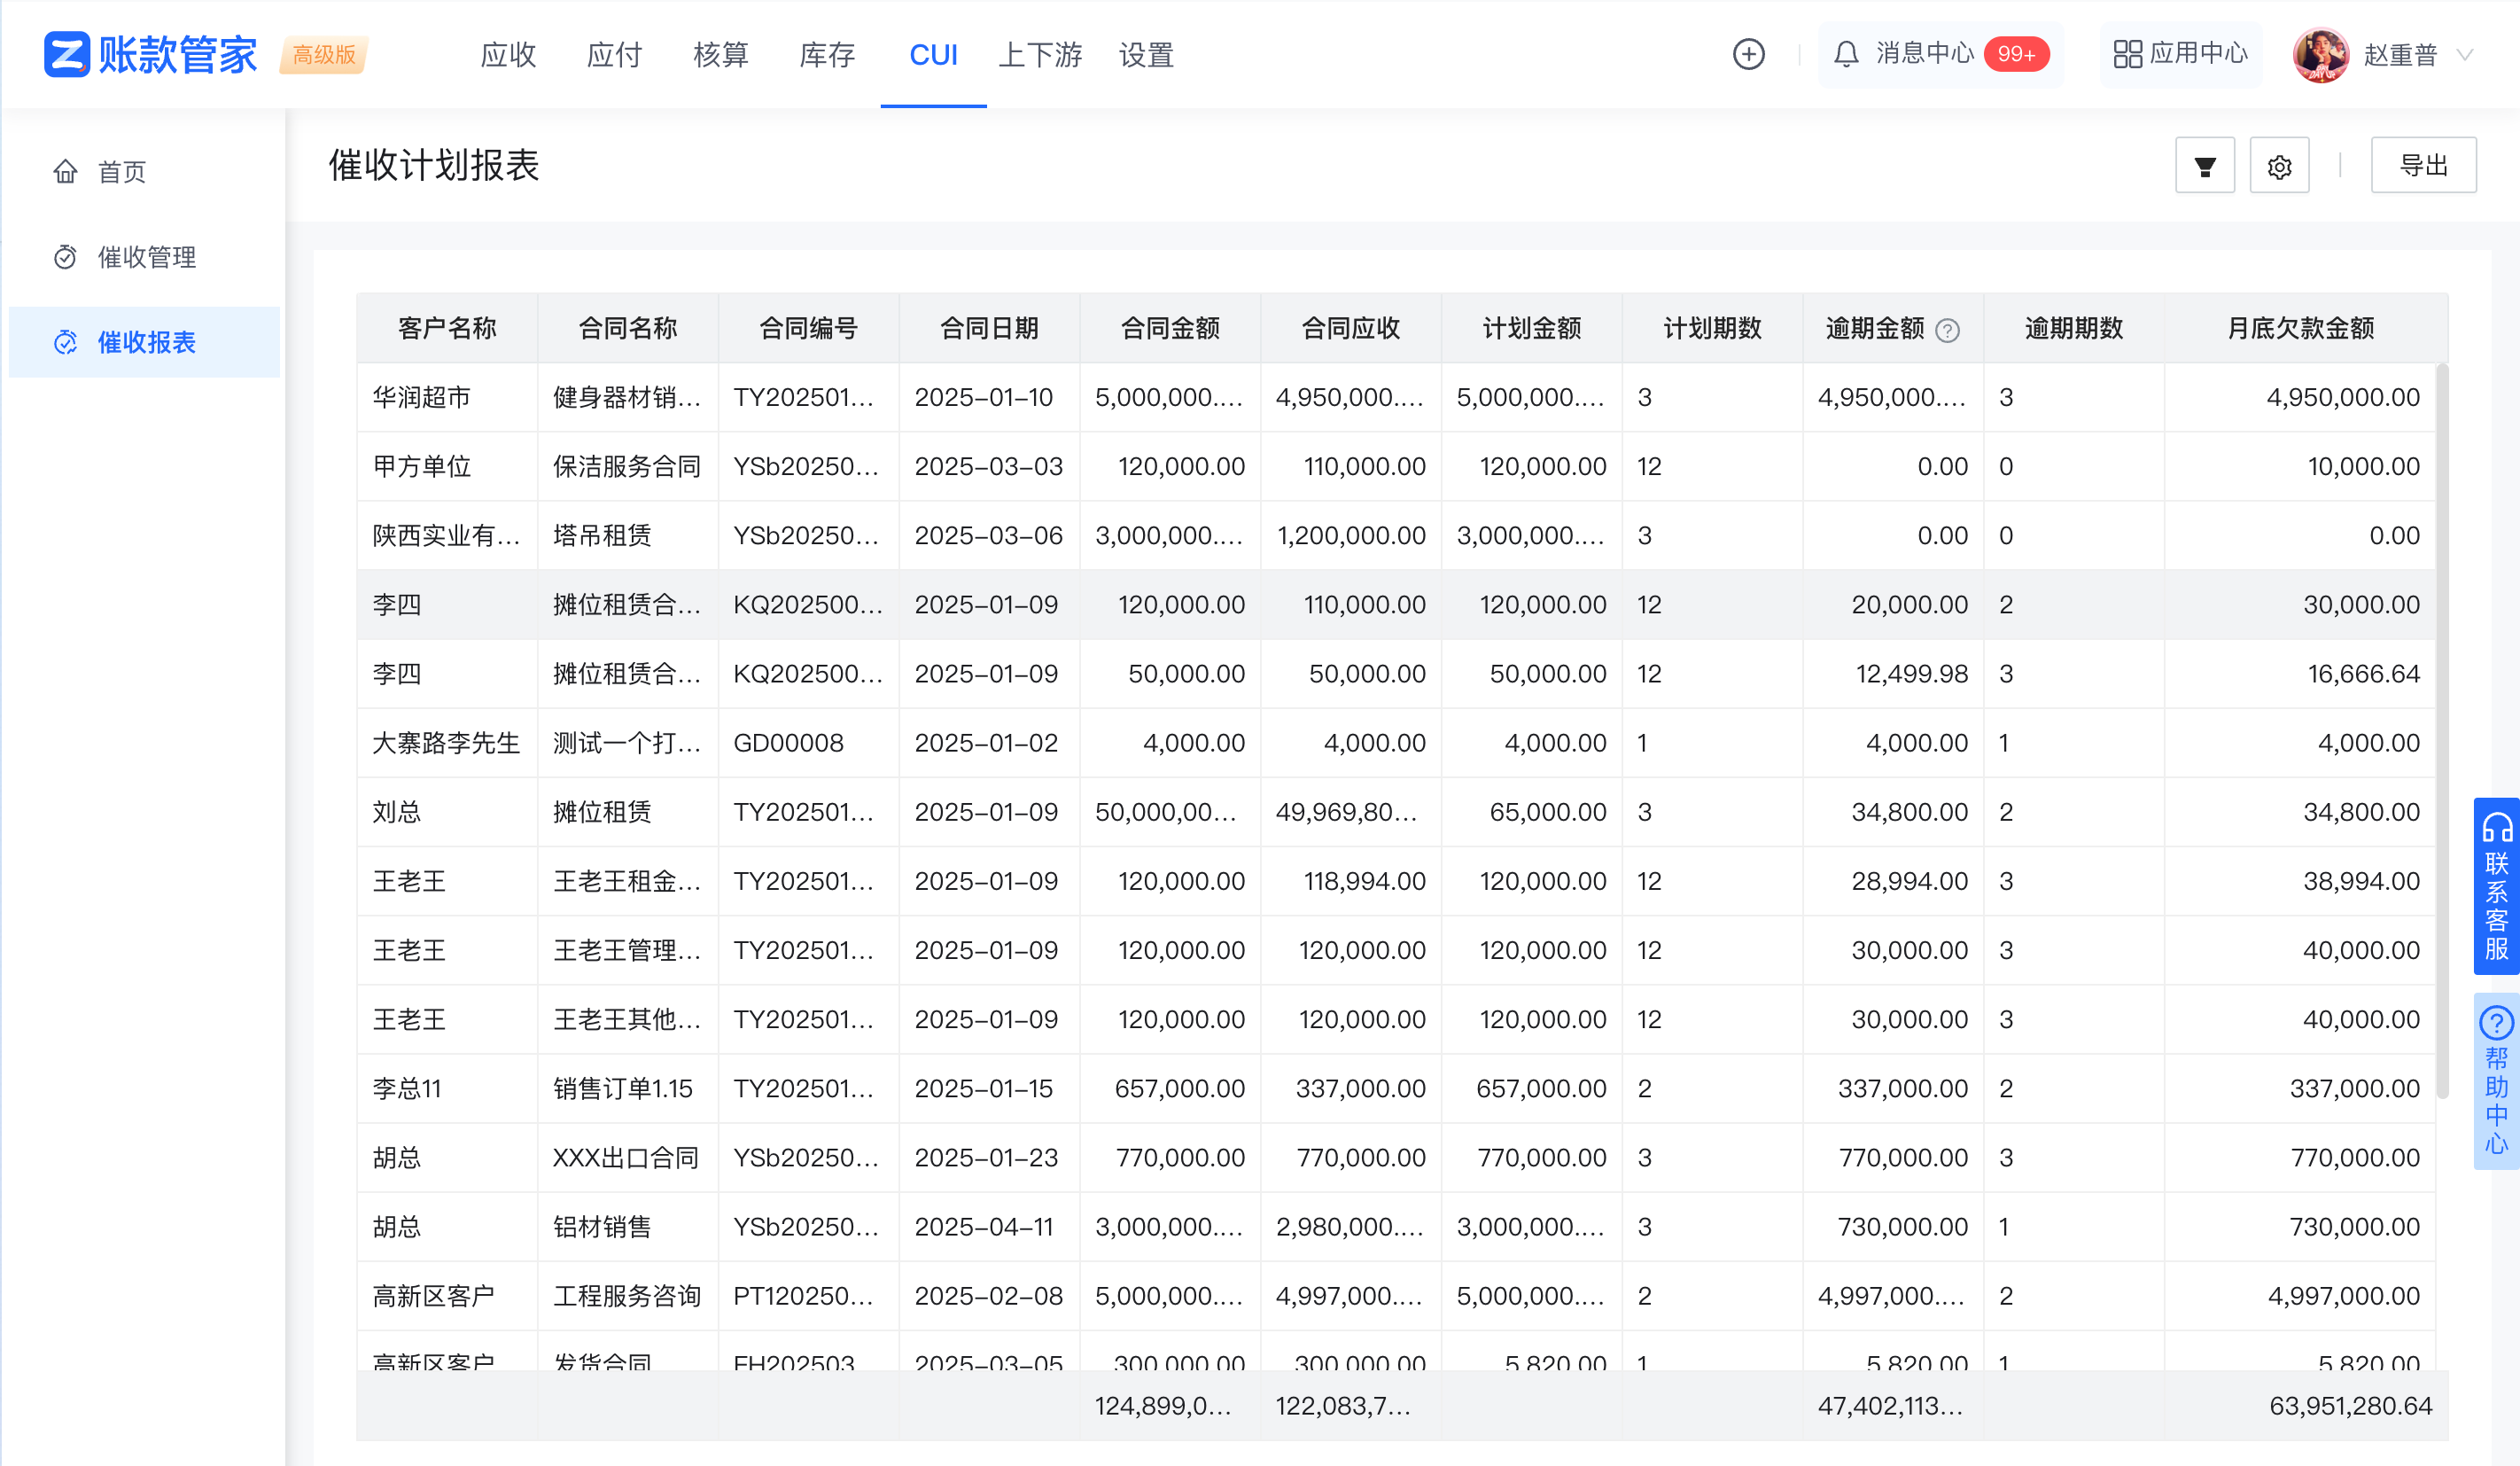Expand the 赵重普 user dropdown arrow
The height and width of the screenshot is (1466, 2520).
2465,55
